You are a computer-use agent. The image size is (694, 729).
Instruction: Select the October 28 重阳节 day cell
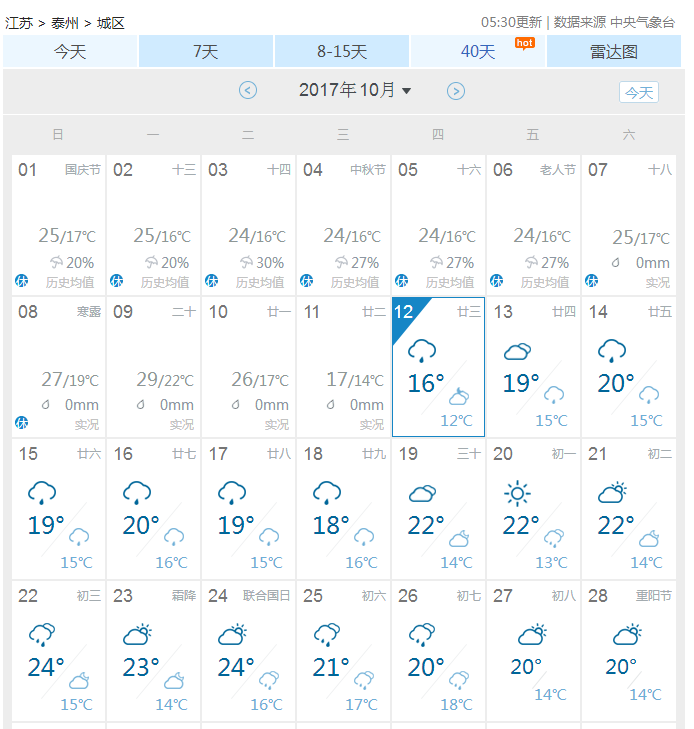pos(628,650)
